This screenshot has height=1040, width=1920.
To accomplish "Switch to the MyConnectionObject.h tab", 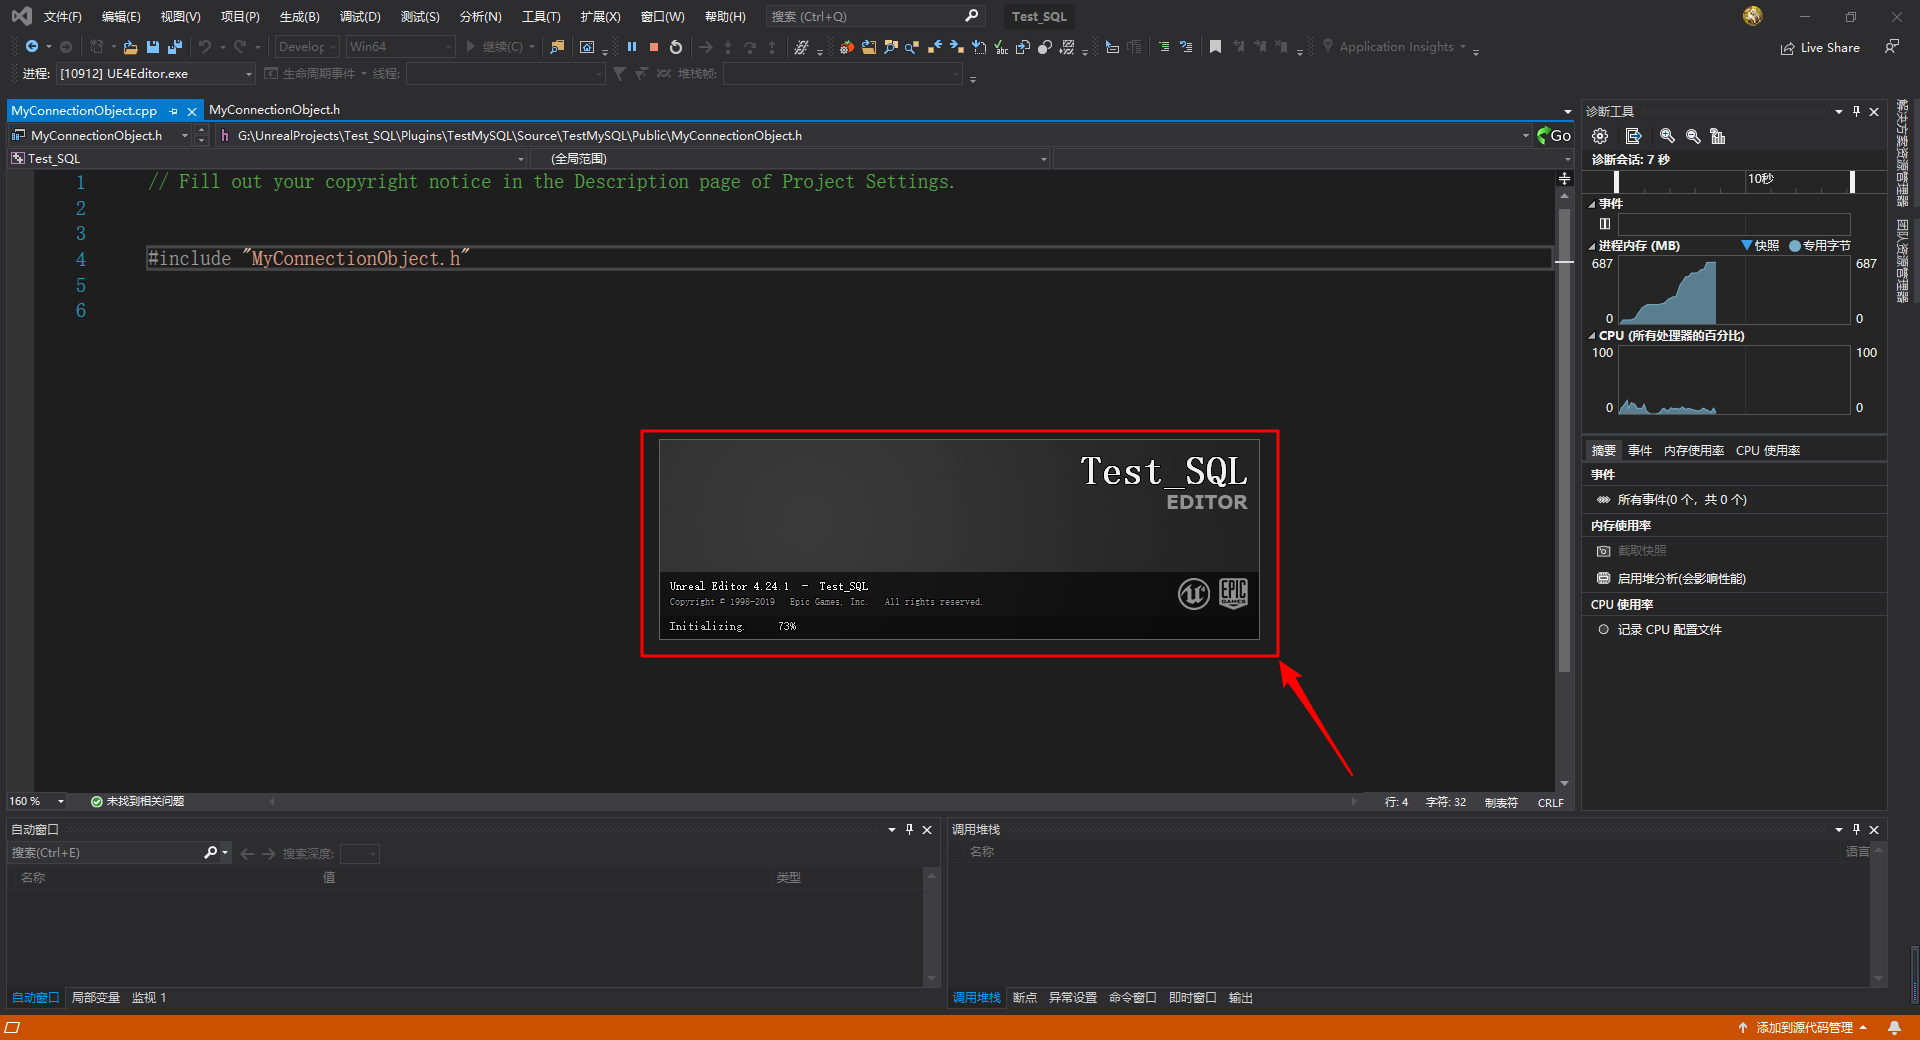I will (274, 109).
